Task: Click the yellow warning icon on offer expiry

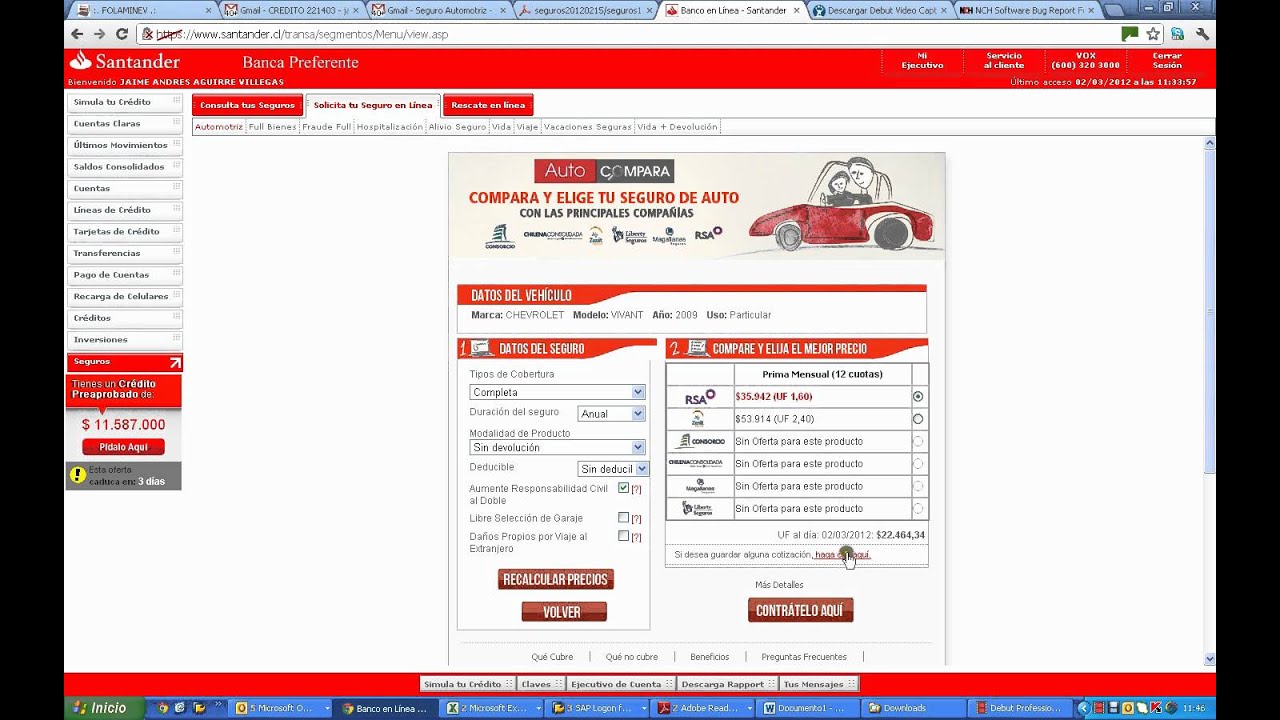Action: pyautogui.click(x=78, y=475)
